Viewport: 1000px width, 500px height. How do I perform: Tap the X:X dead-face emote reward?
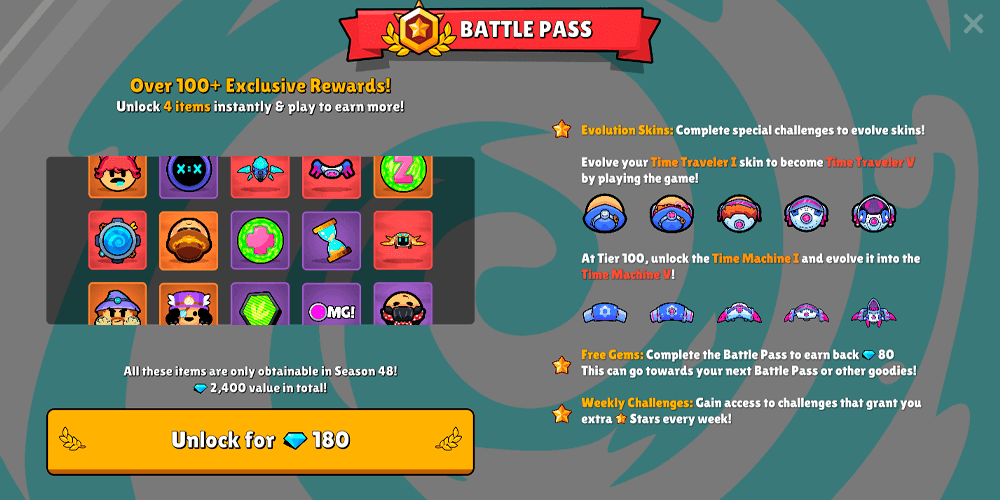point(189,177)
